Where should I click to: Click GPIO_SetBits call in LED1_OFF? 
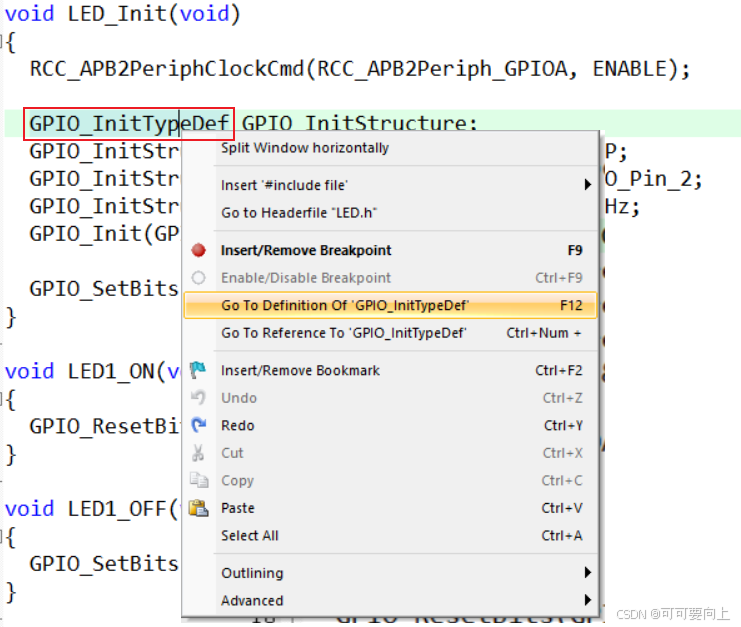[x=104, y=564]
